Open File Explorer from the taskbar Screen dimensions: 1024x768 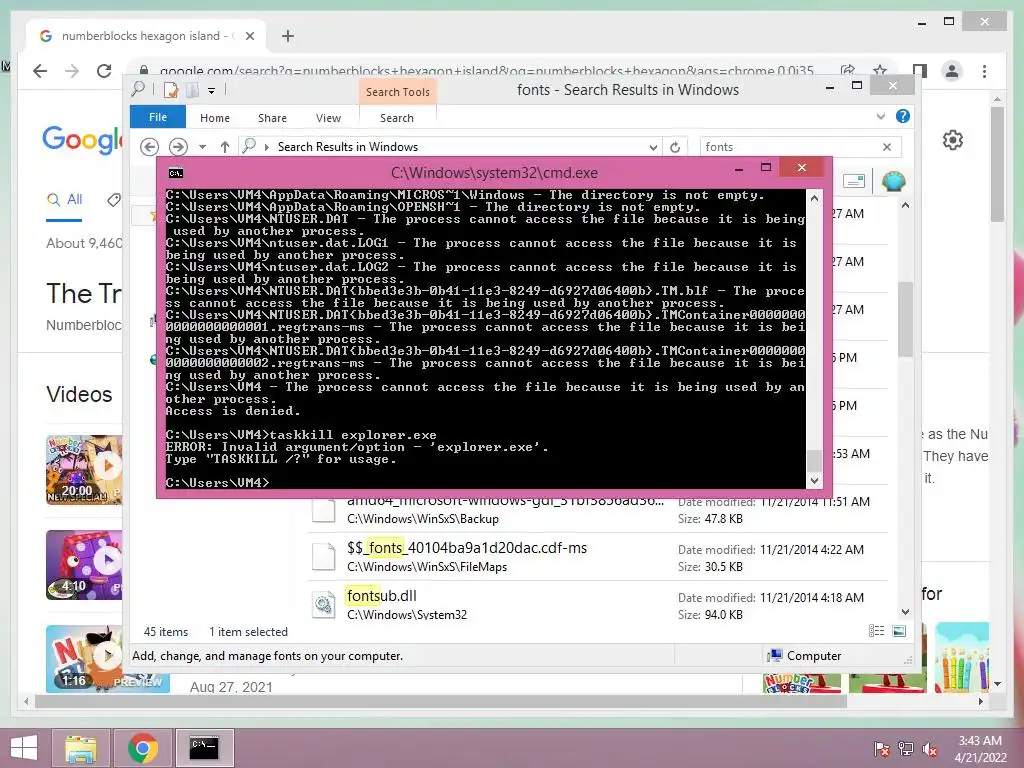point(80,748)
